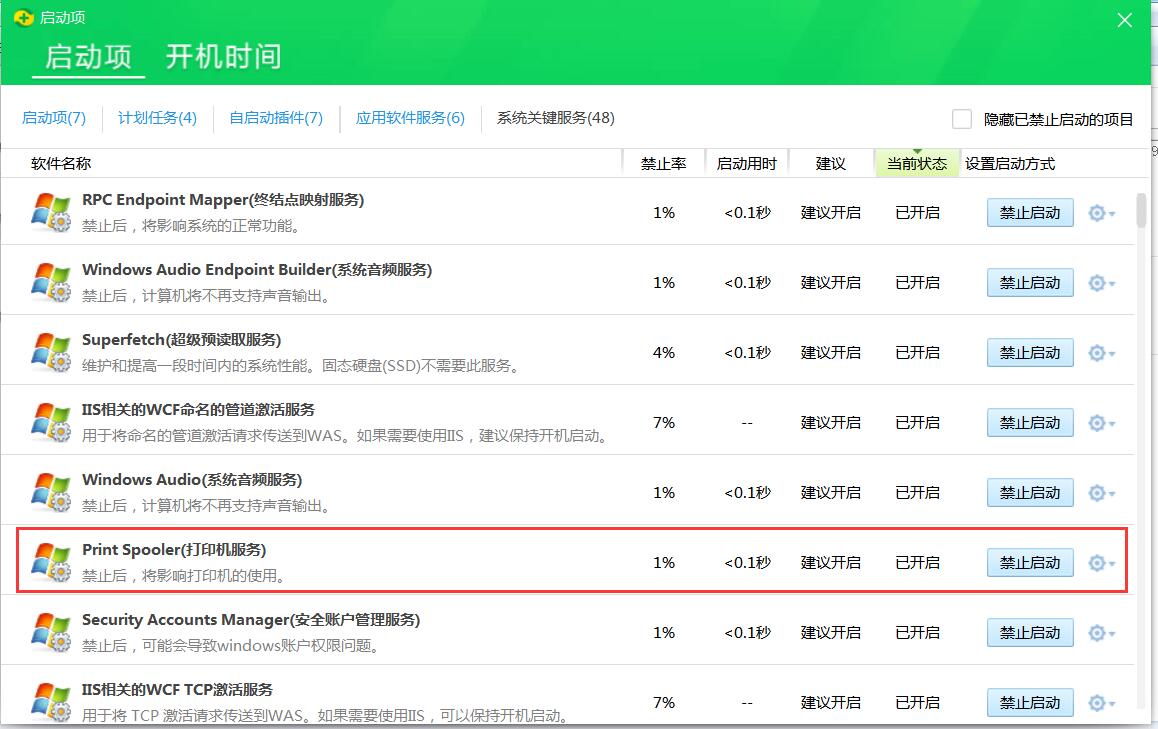Open the 系统关键服务(48) tab

[554, 118]
